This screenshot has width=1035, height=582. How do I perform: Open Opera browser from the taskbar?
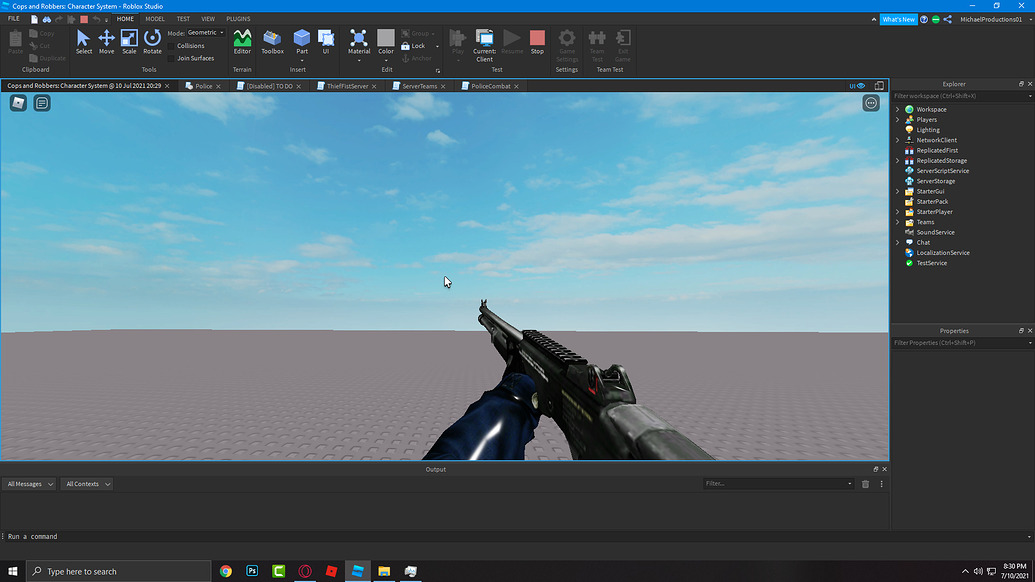(305, 571)
